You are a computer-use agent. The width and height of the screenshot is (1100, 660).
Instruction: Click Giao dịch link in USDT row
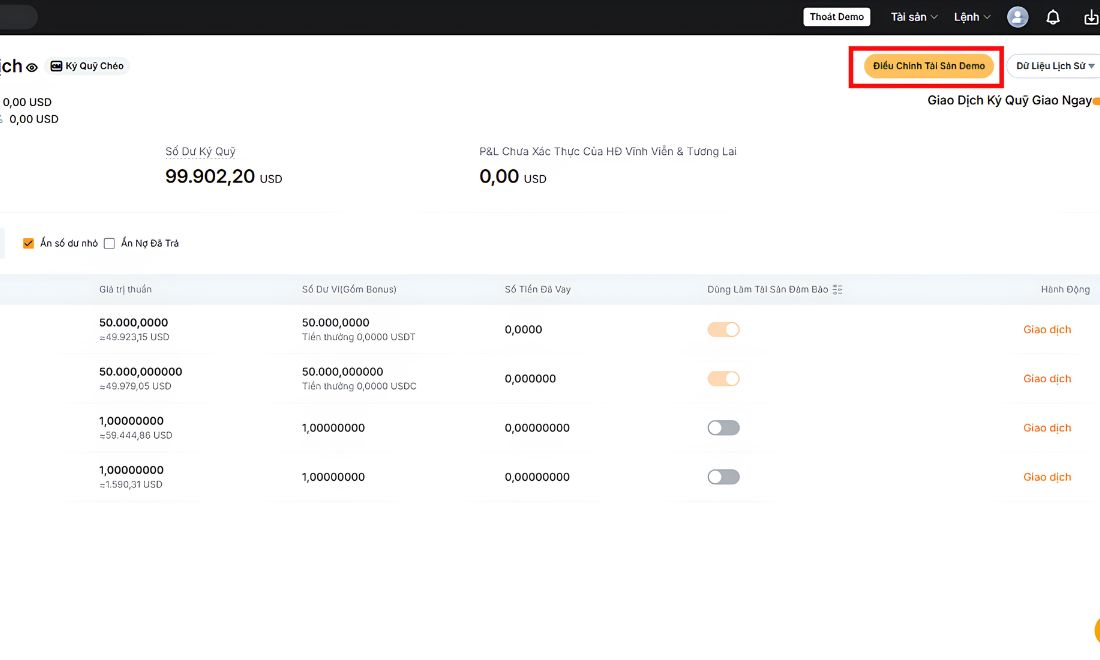pos(1047,330)
